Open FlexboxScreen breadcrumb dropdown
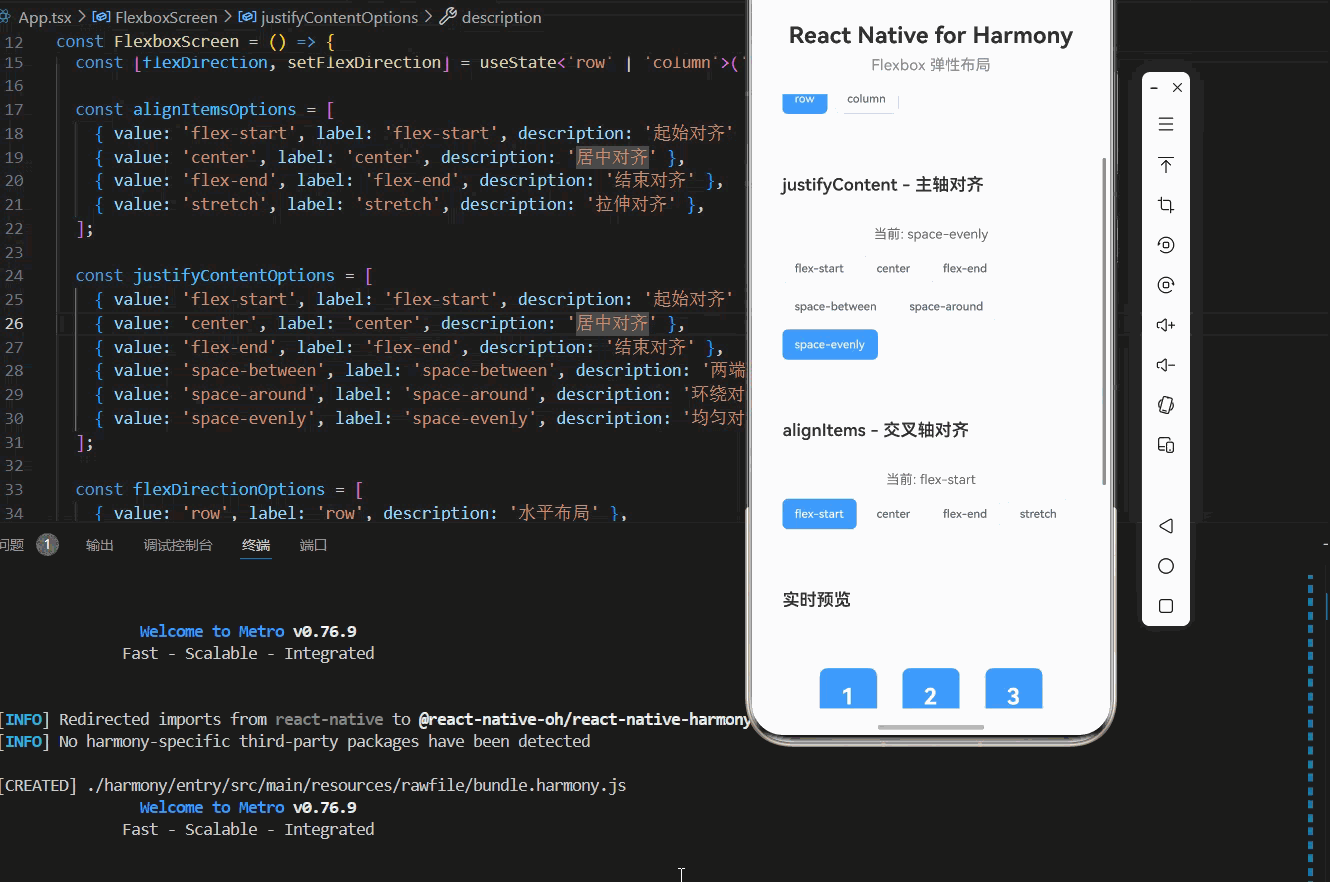The height and width of the screenshot is (882, 1330). pos(166,17)
